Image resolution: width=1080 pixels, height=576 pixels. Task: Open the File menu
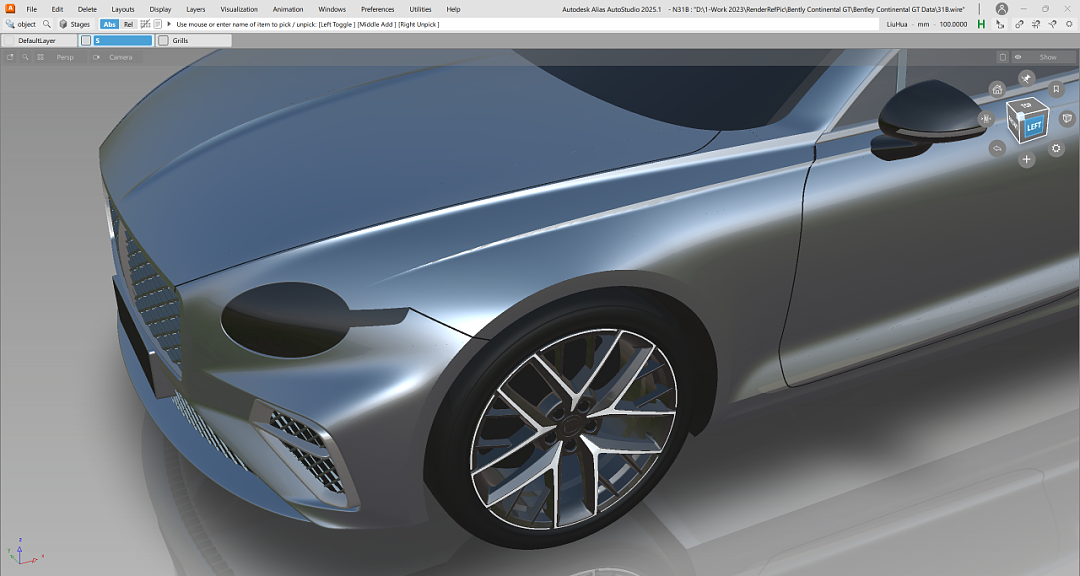pyautogui.click(x=32, y=9)
